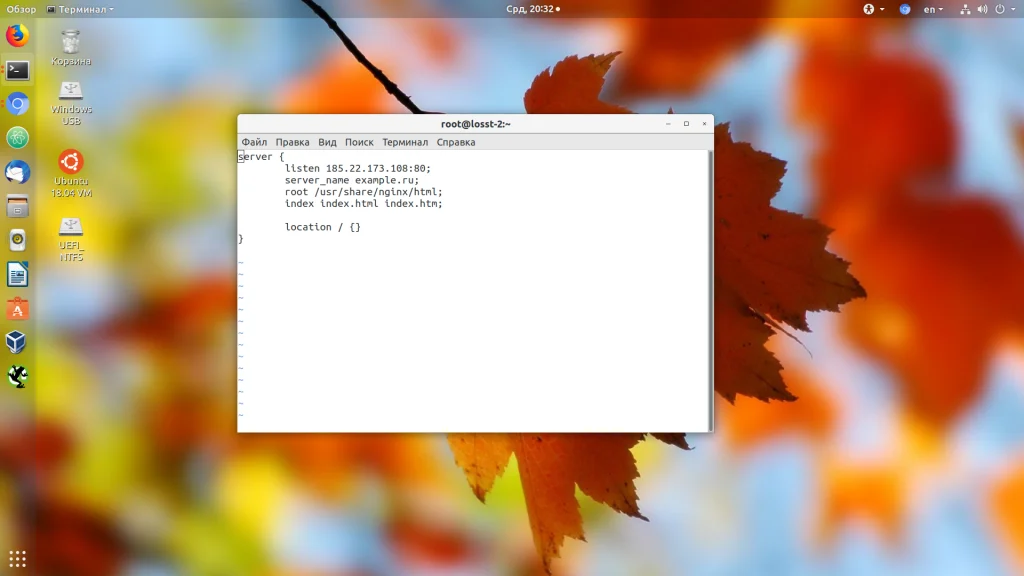Show applications grid button

click(x=18, y=559)
